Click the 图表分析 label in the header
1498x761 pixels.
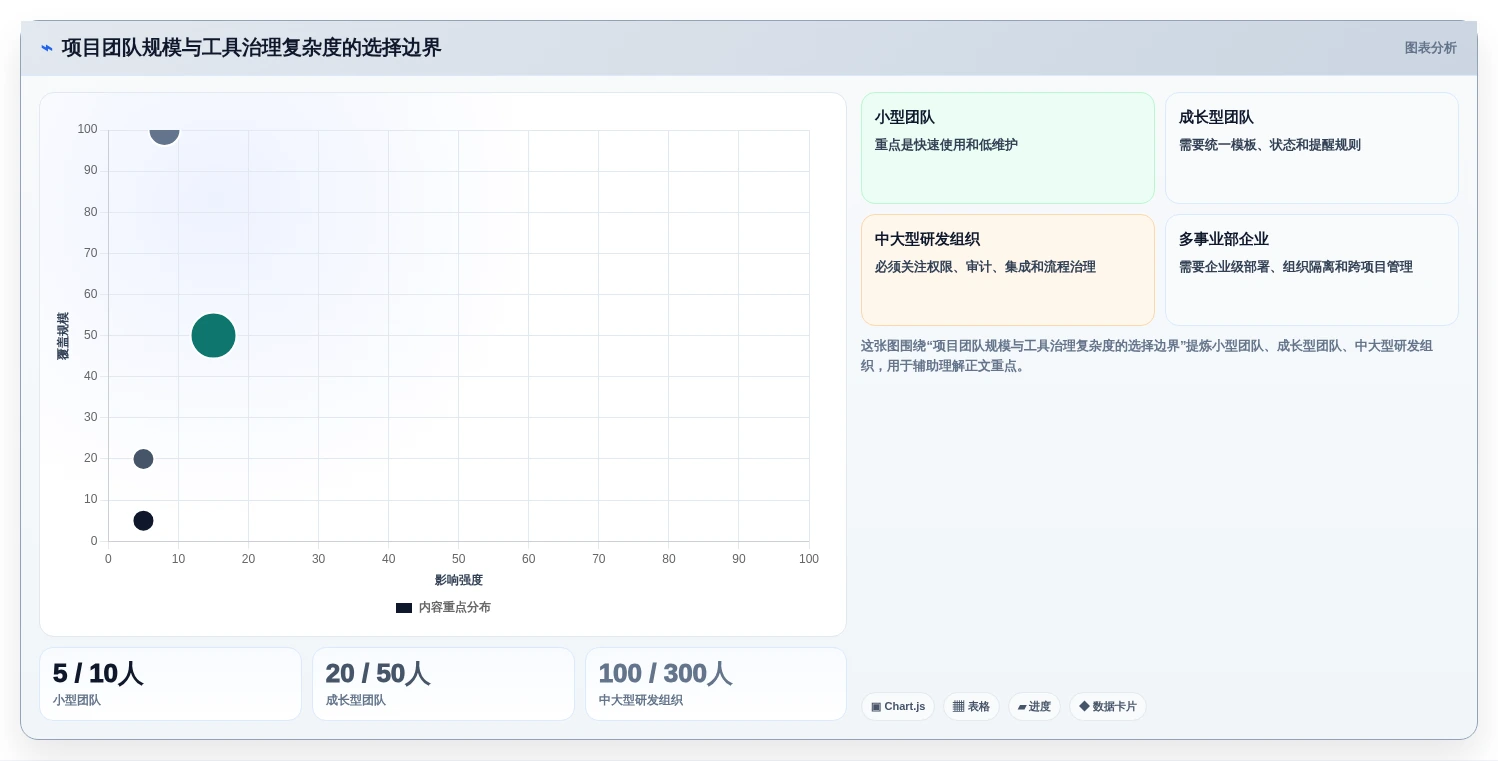(x=1430, y=48)
